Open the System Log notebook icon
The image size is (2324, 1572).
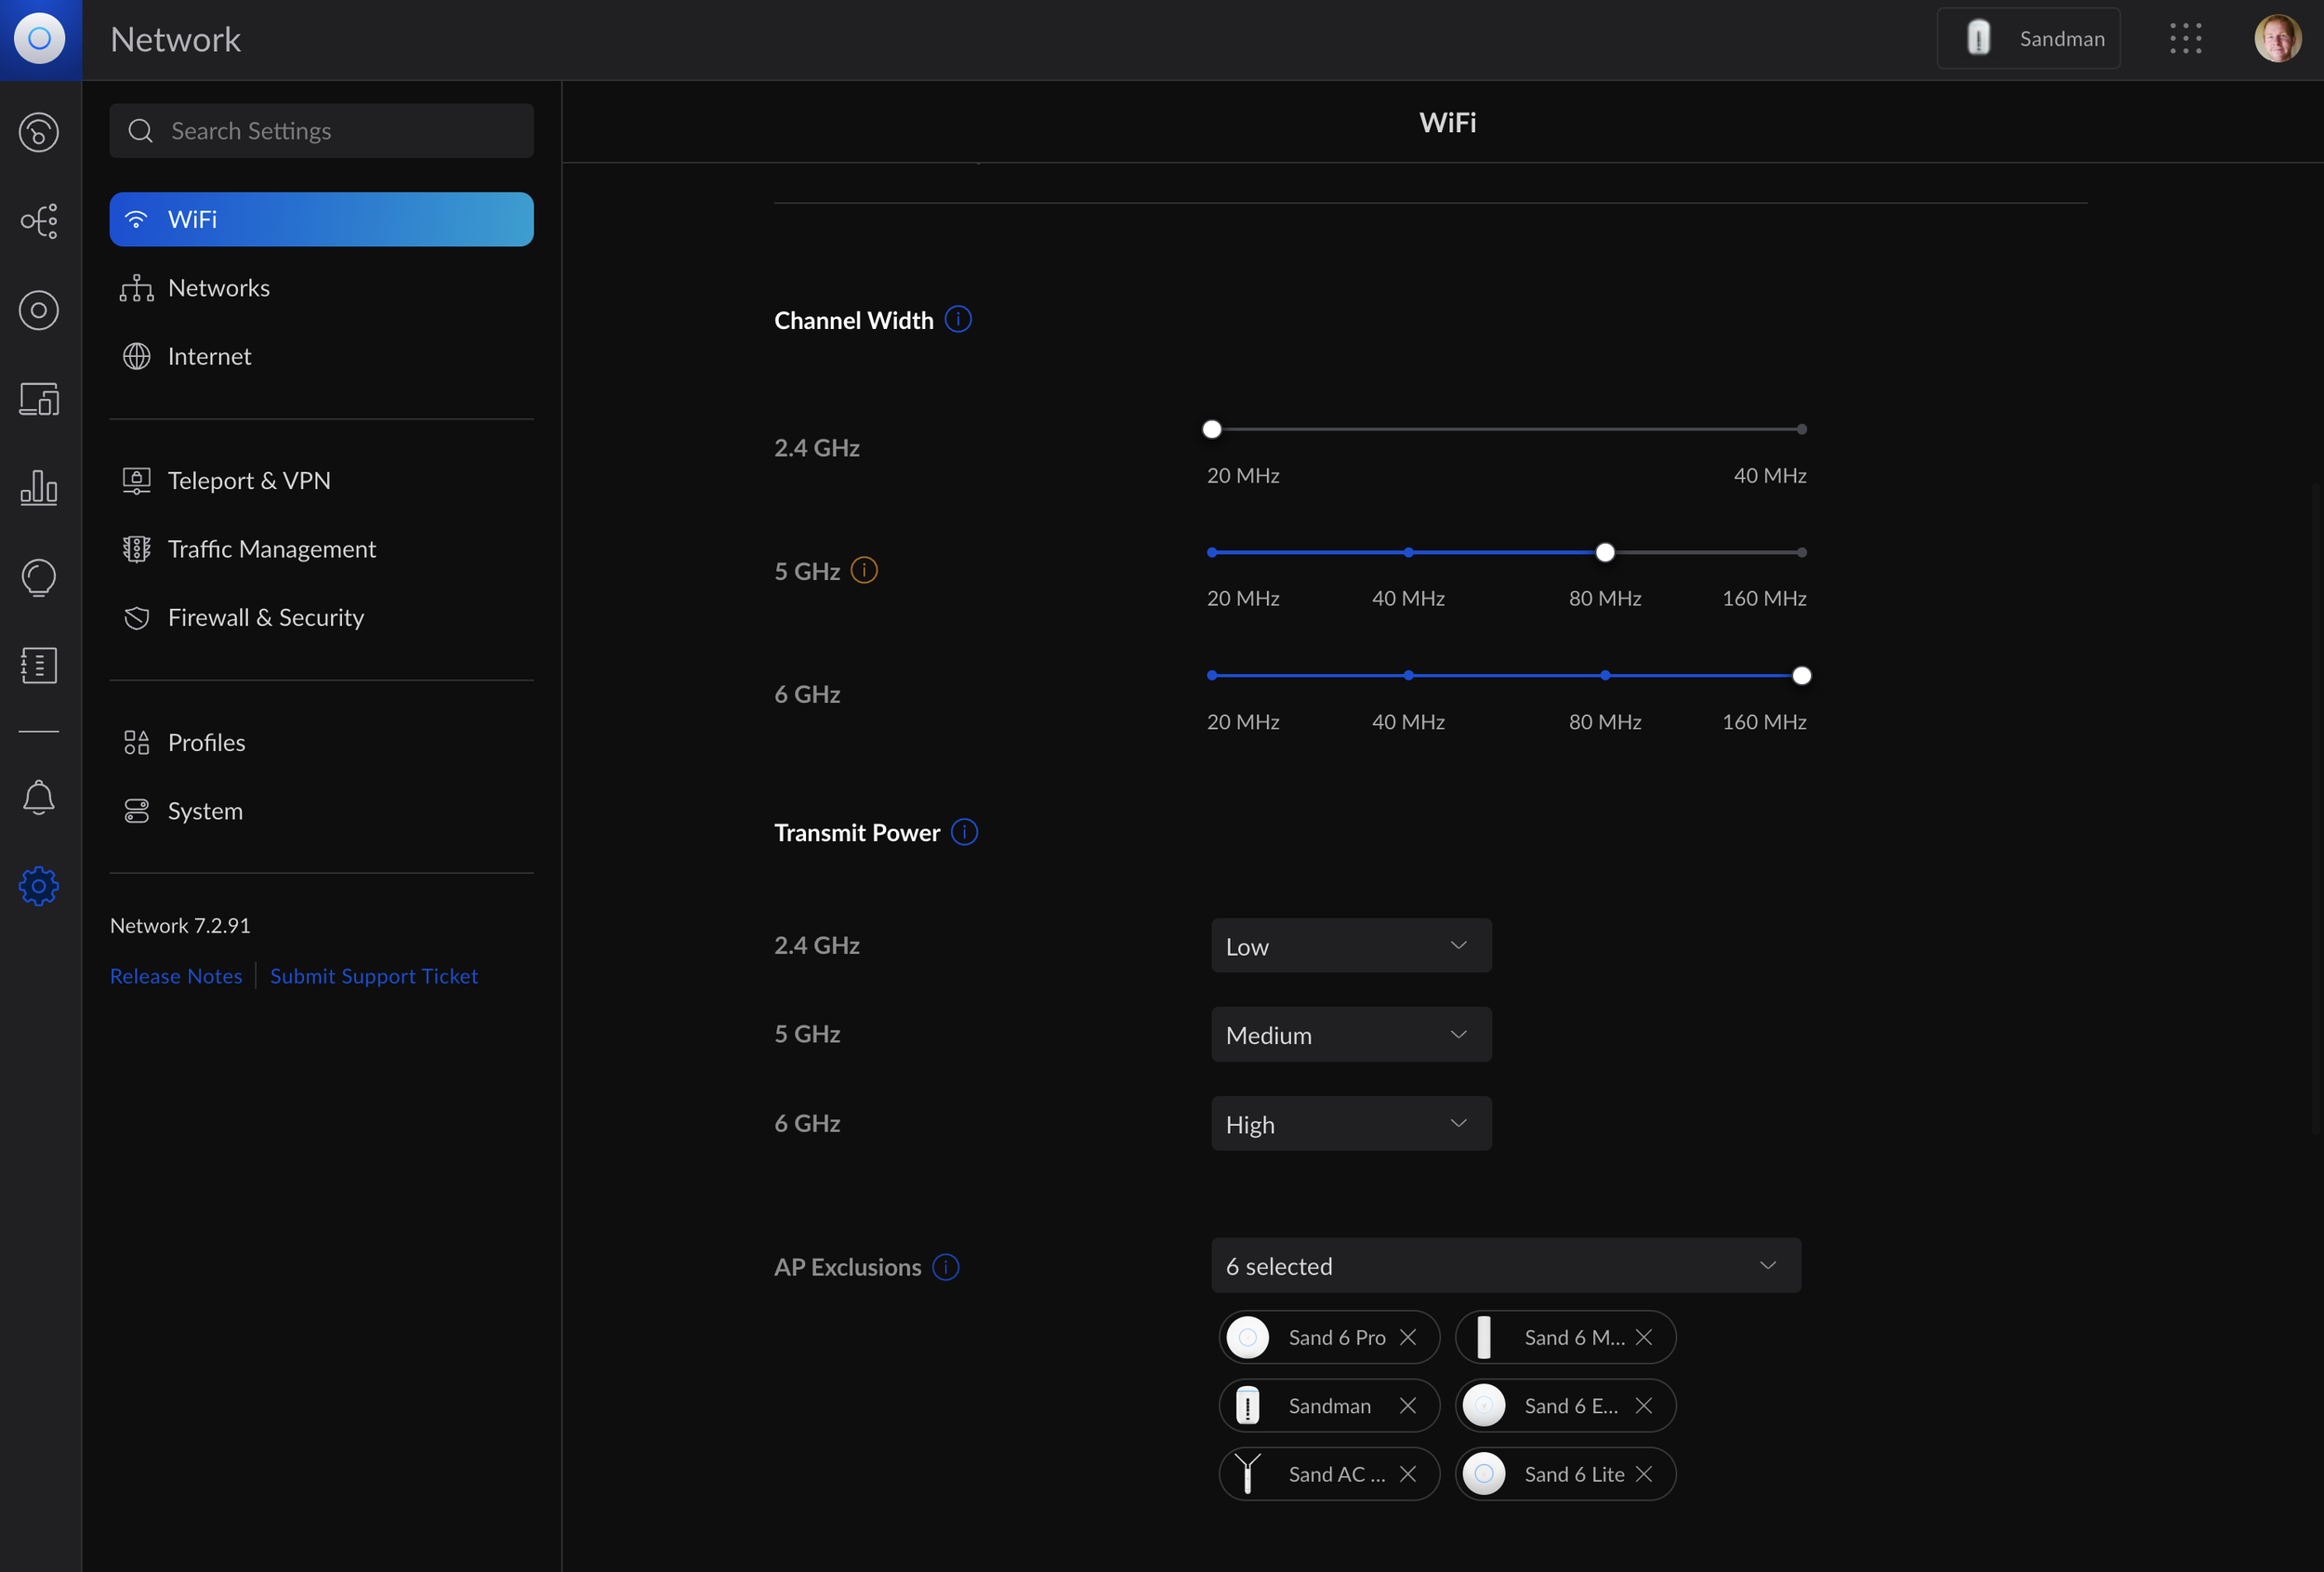(40, 665)
